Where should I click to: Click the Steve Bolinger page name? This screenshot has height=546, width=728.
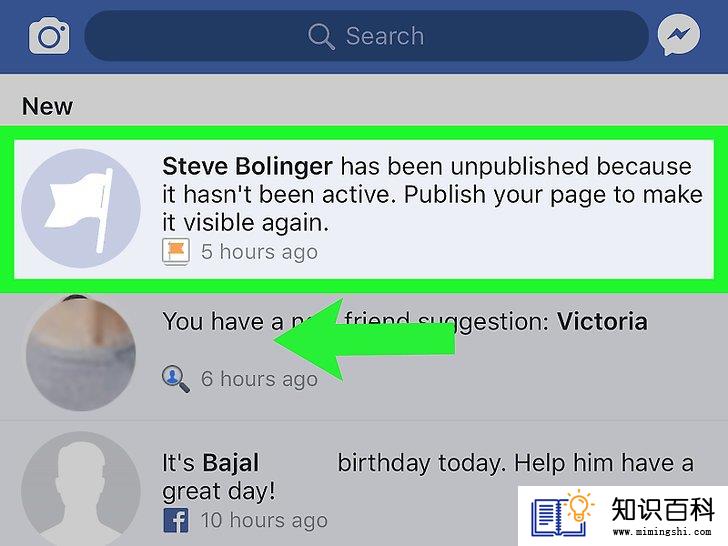(247, 166)
